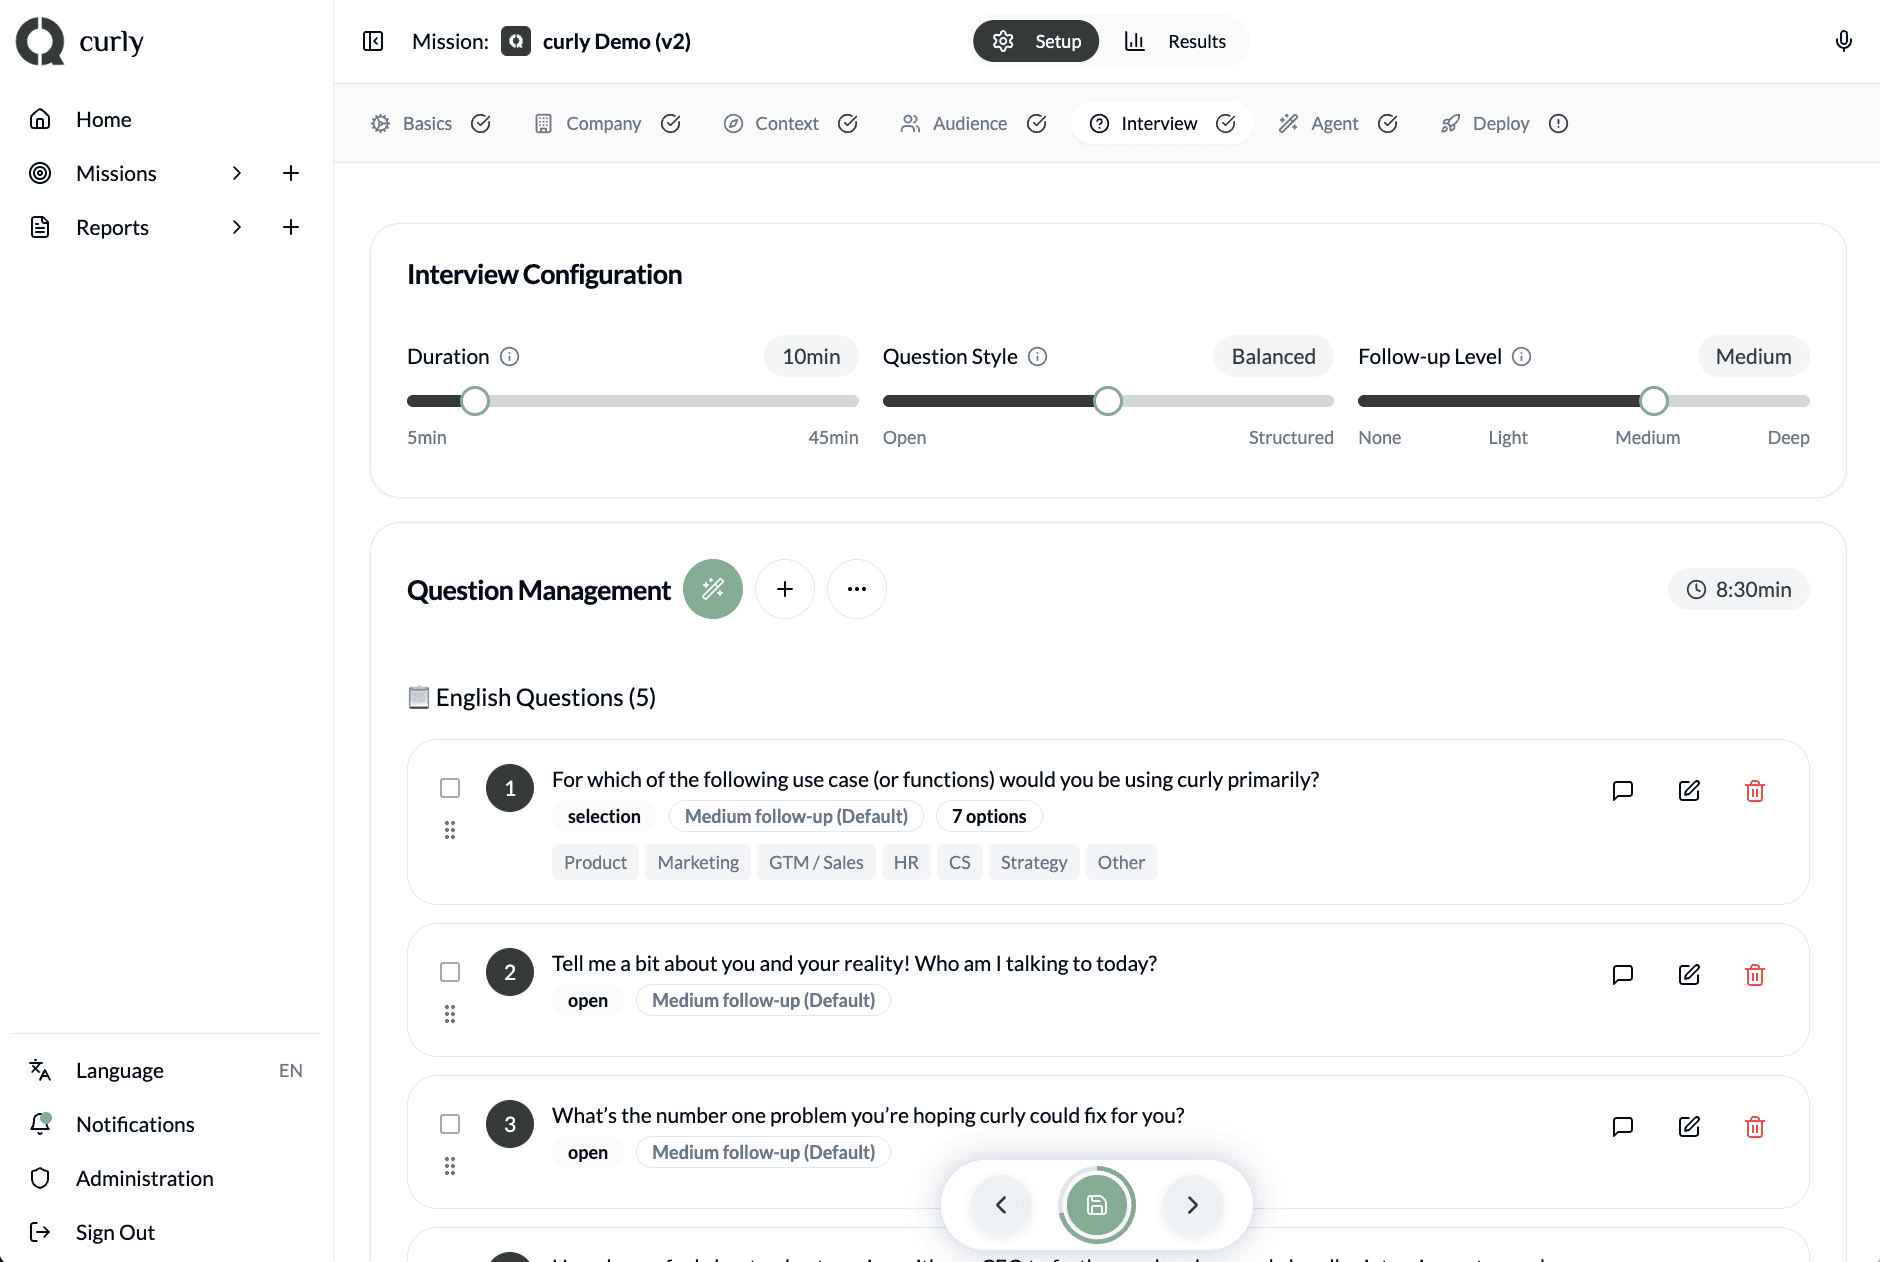Click the Question Style info icon

(1038, 357)
